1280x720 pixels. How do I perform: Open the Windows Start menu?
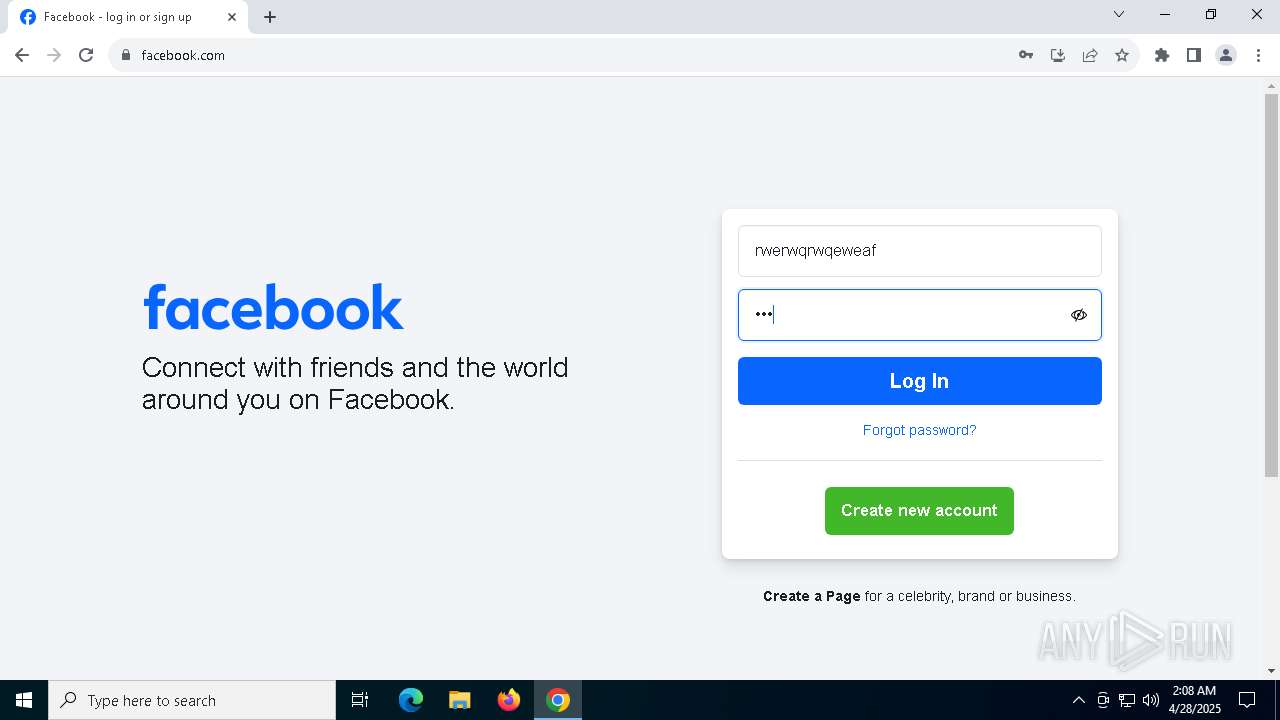click(24, 700)
